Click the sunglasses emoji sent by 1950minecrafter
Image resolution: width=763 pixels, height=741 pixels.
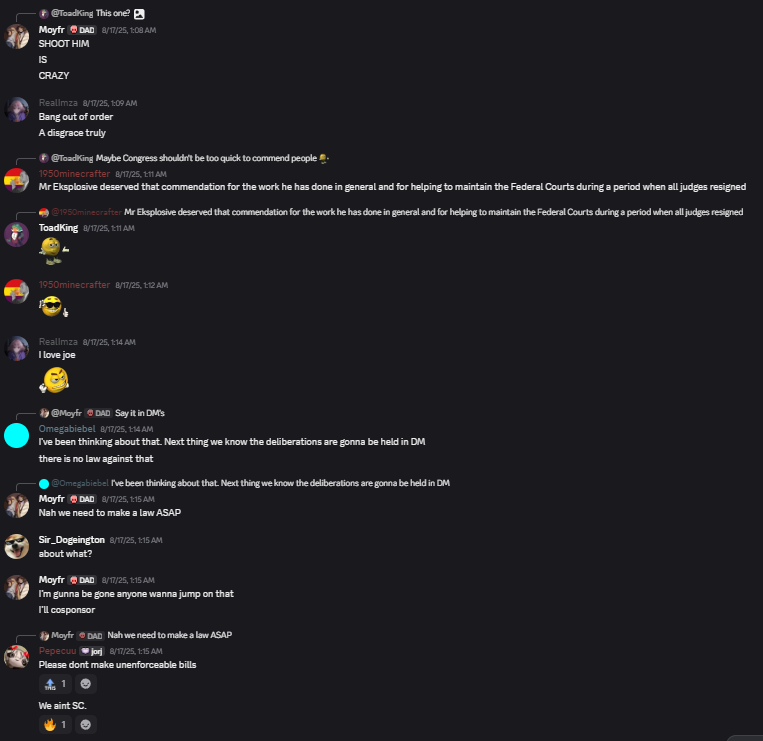[54, 307]
